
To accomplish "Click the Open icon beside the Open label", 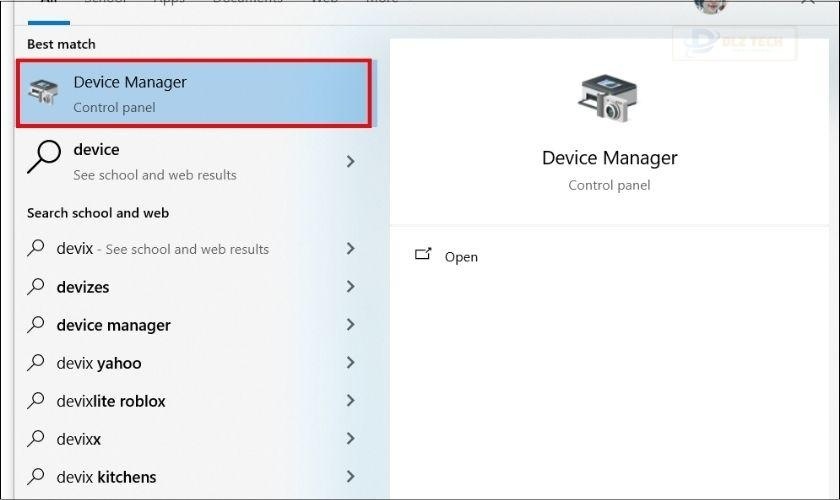I will (423, 254).
